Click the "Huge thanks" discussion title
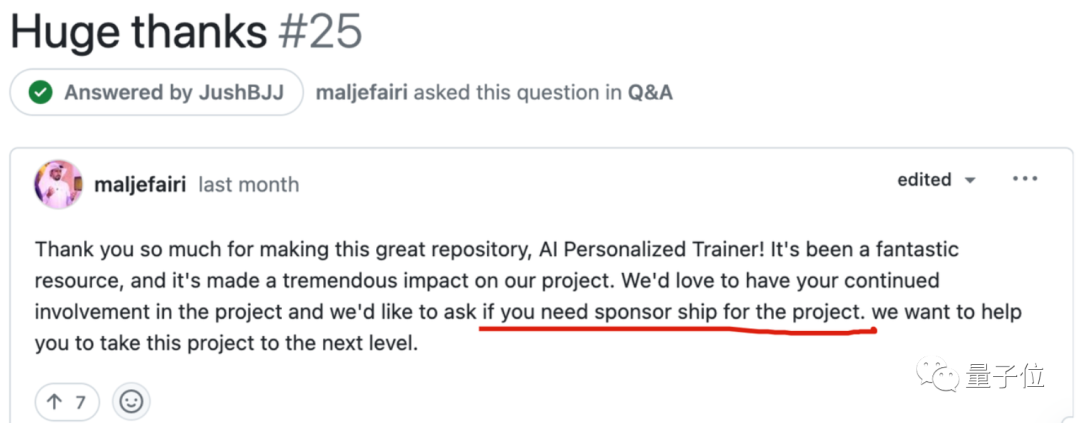Viewport: 1080px width, 423px height. tap(138, 32)
